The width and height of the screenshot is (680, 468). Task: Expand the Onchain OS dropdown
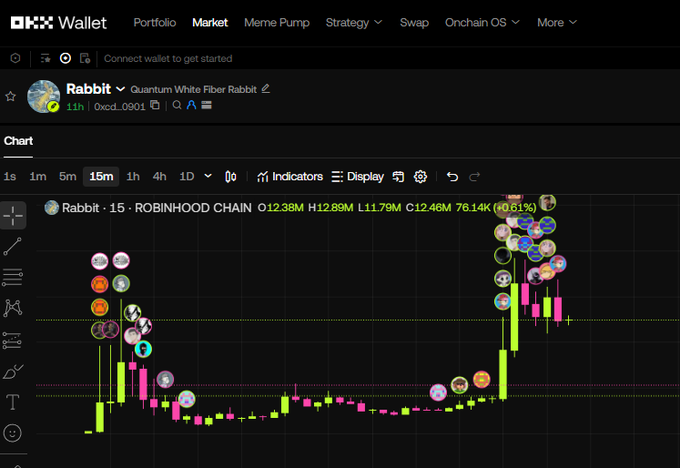click(482, 23)
